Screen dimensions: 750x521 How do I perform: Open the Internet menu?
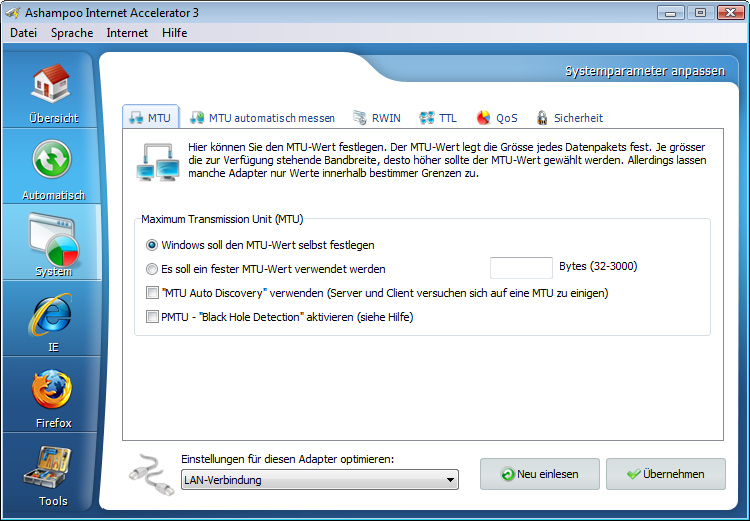[x=127, y=33]
